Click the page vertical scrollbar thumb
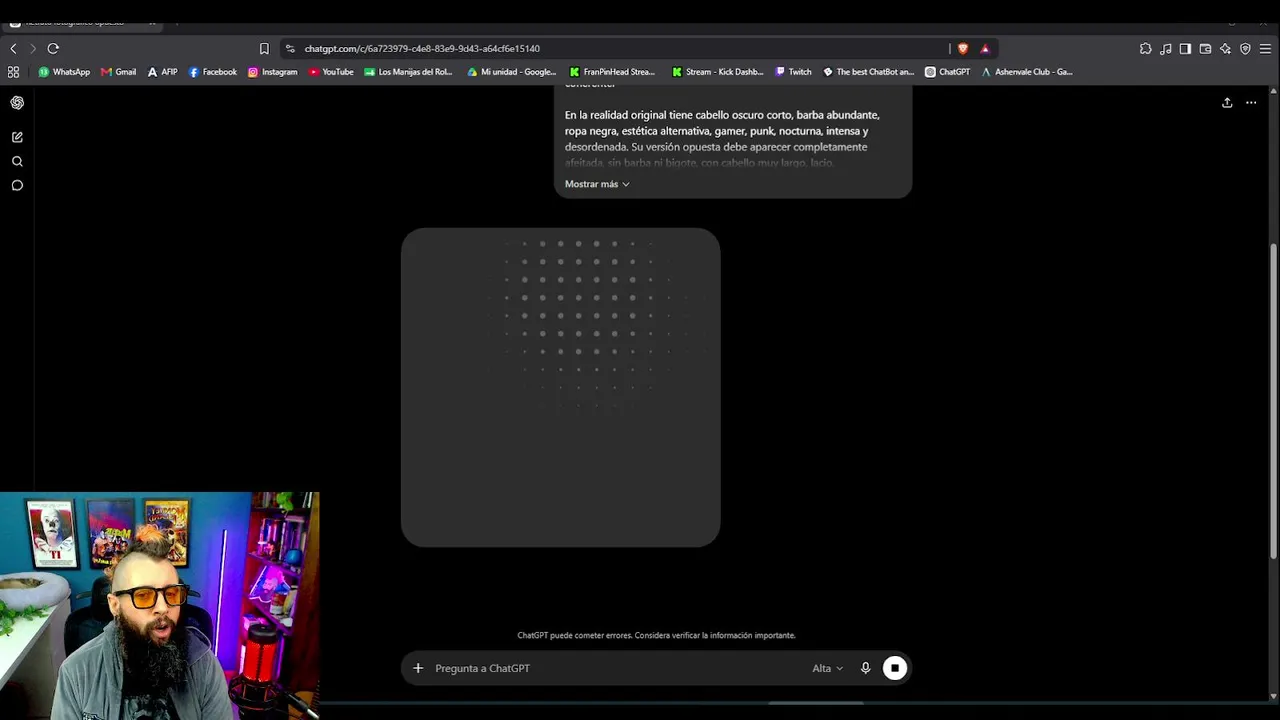 click(x=1273, y=400)
